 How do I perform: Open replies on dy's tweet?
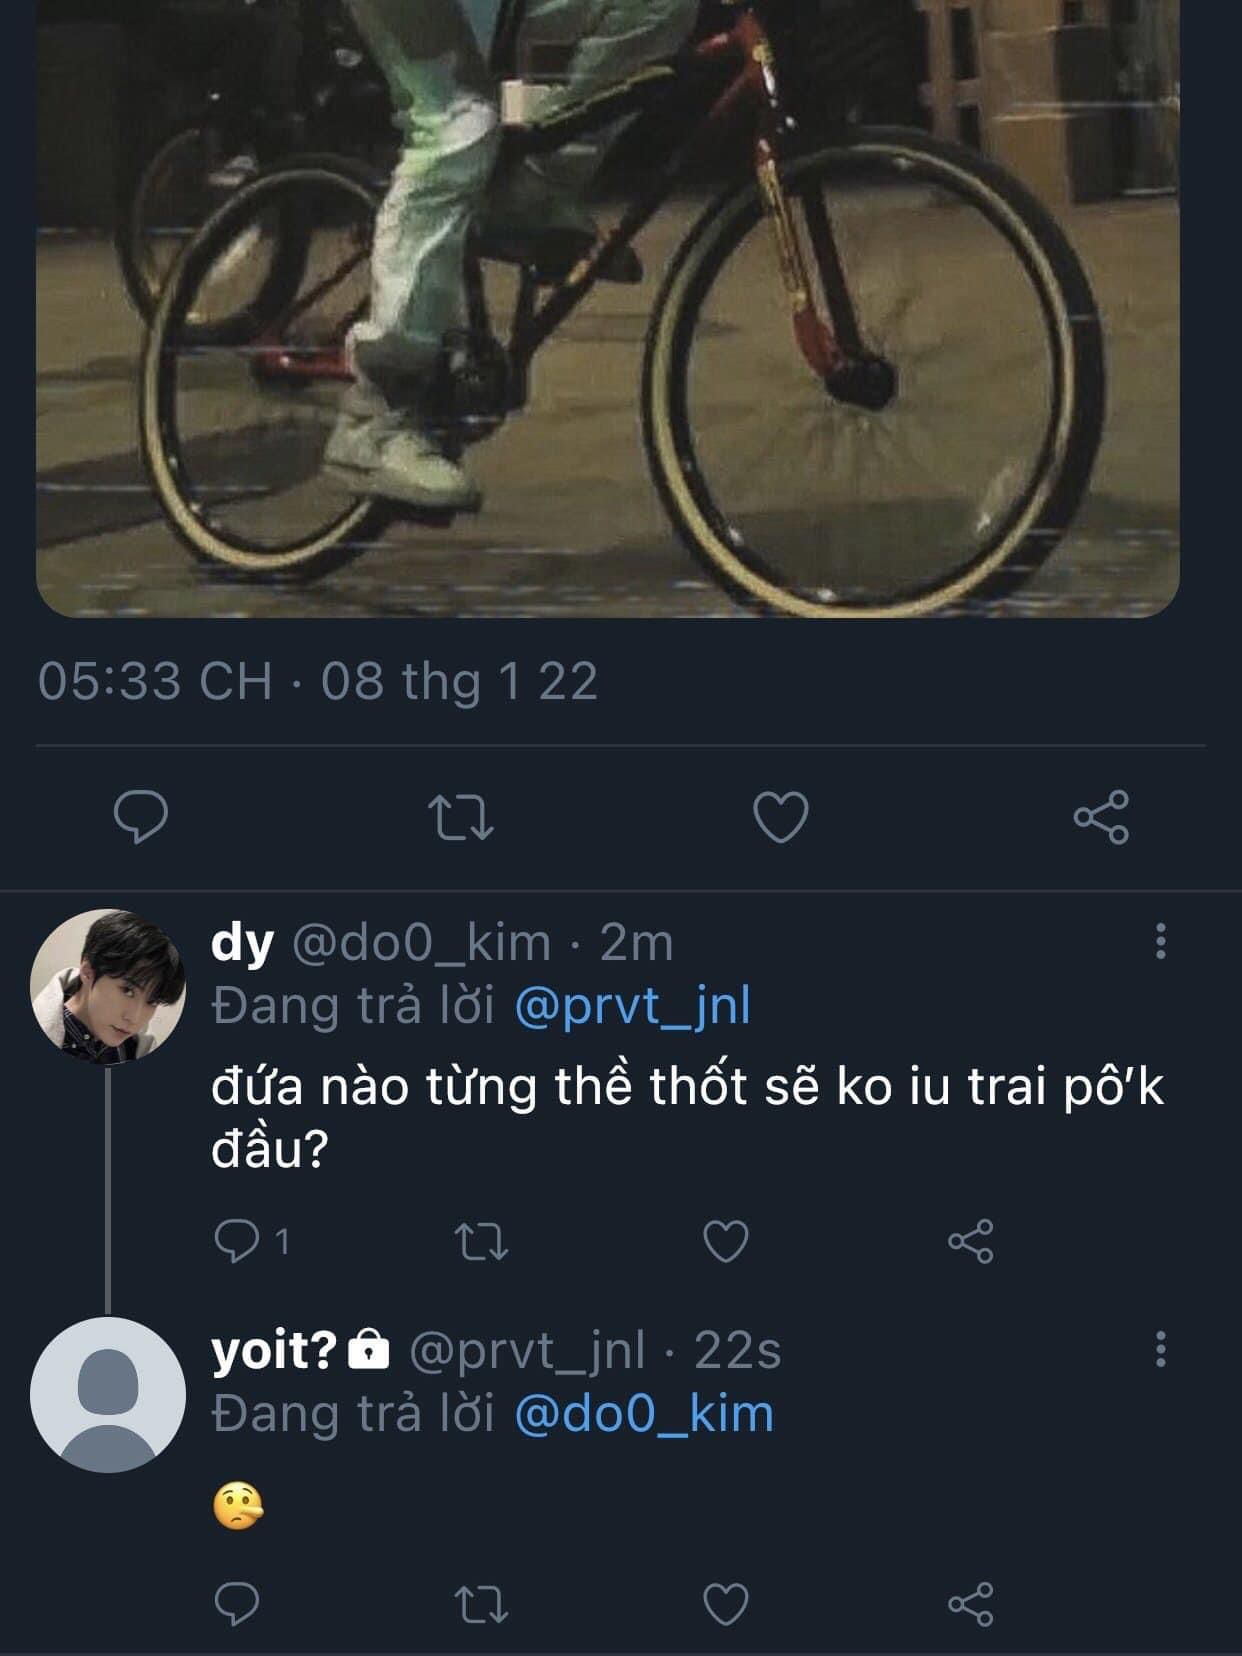(239, 1242)
